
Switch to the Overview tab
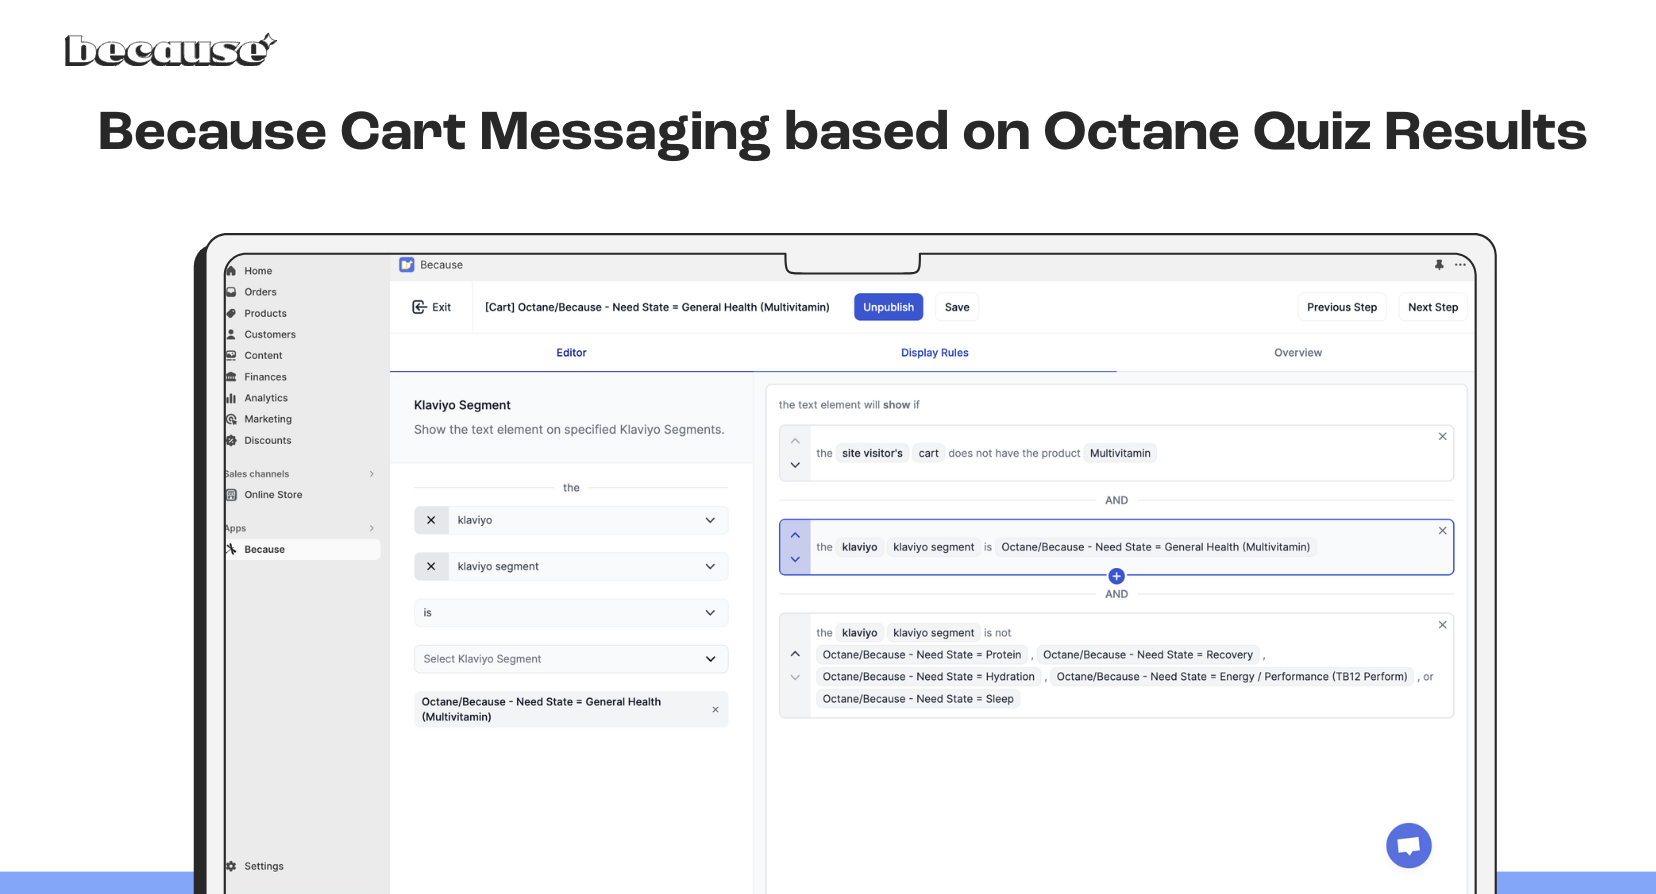(1298, 353)
